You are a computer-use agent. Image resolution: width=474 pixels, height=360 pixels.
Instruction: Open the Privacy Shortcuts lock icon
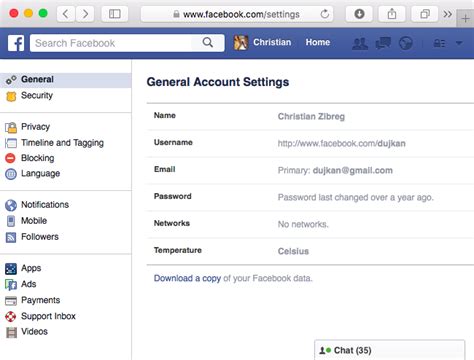click(x=439, y=43)
